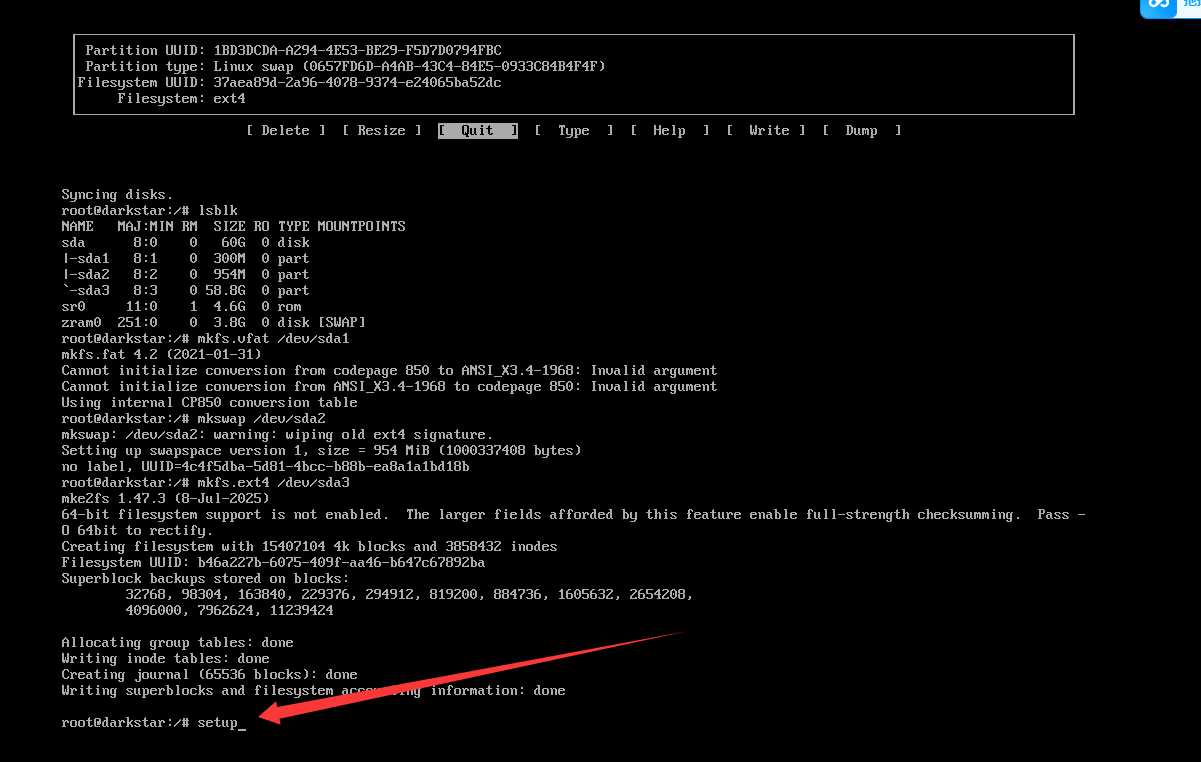Click the sr0 rom device row
Viewport: 1201px width, 762px height.
pos(181,306)
